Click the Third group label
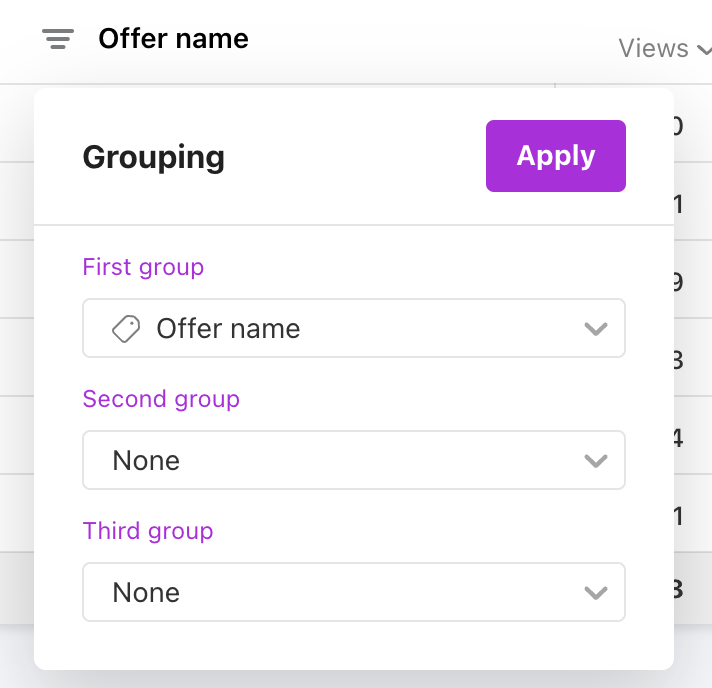 click(148, 531)
